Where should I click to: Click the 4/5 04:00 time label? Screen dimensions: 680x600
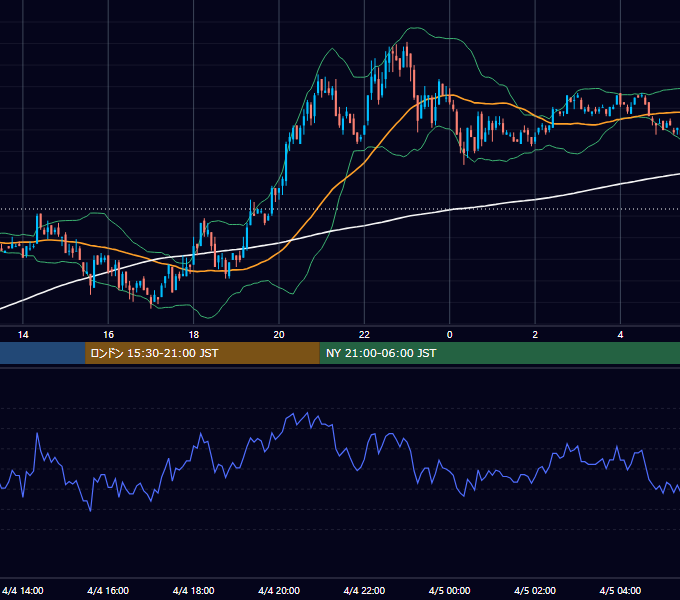[621, 591]
